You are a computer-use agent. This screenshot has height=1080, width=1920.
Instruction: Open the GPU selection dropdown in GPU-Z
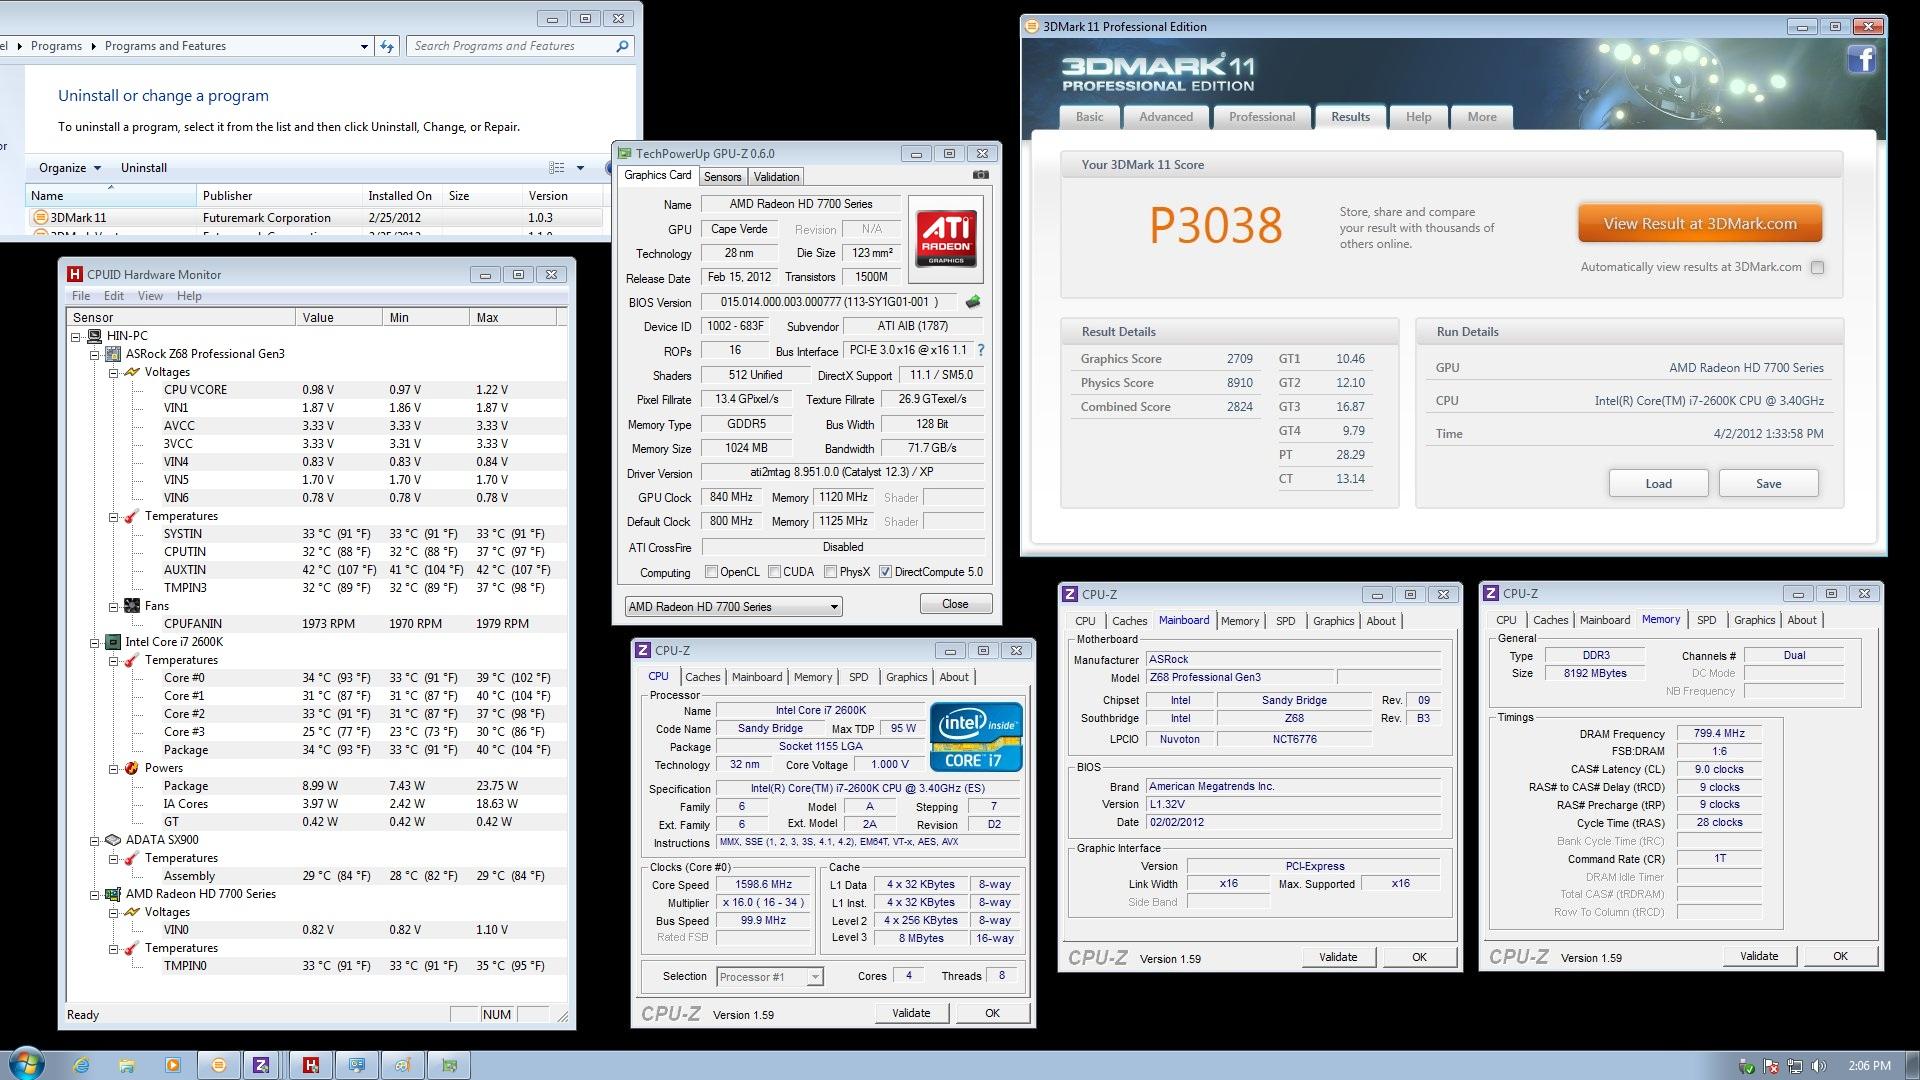pyautogui.click(x=734, y=606)
